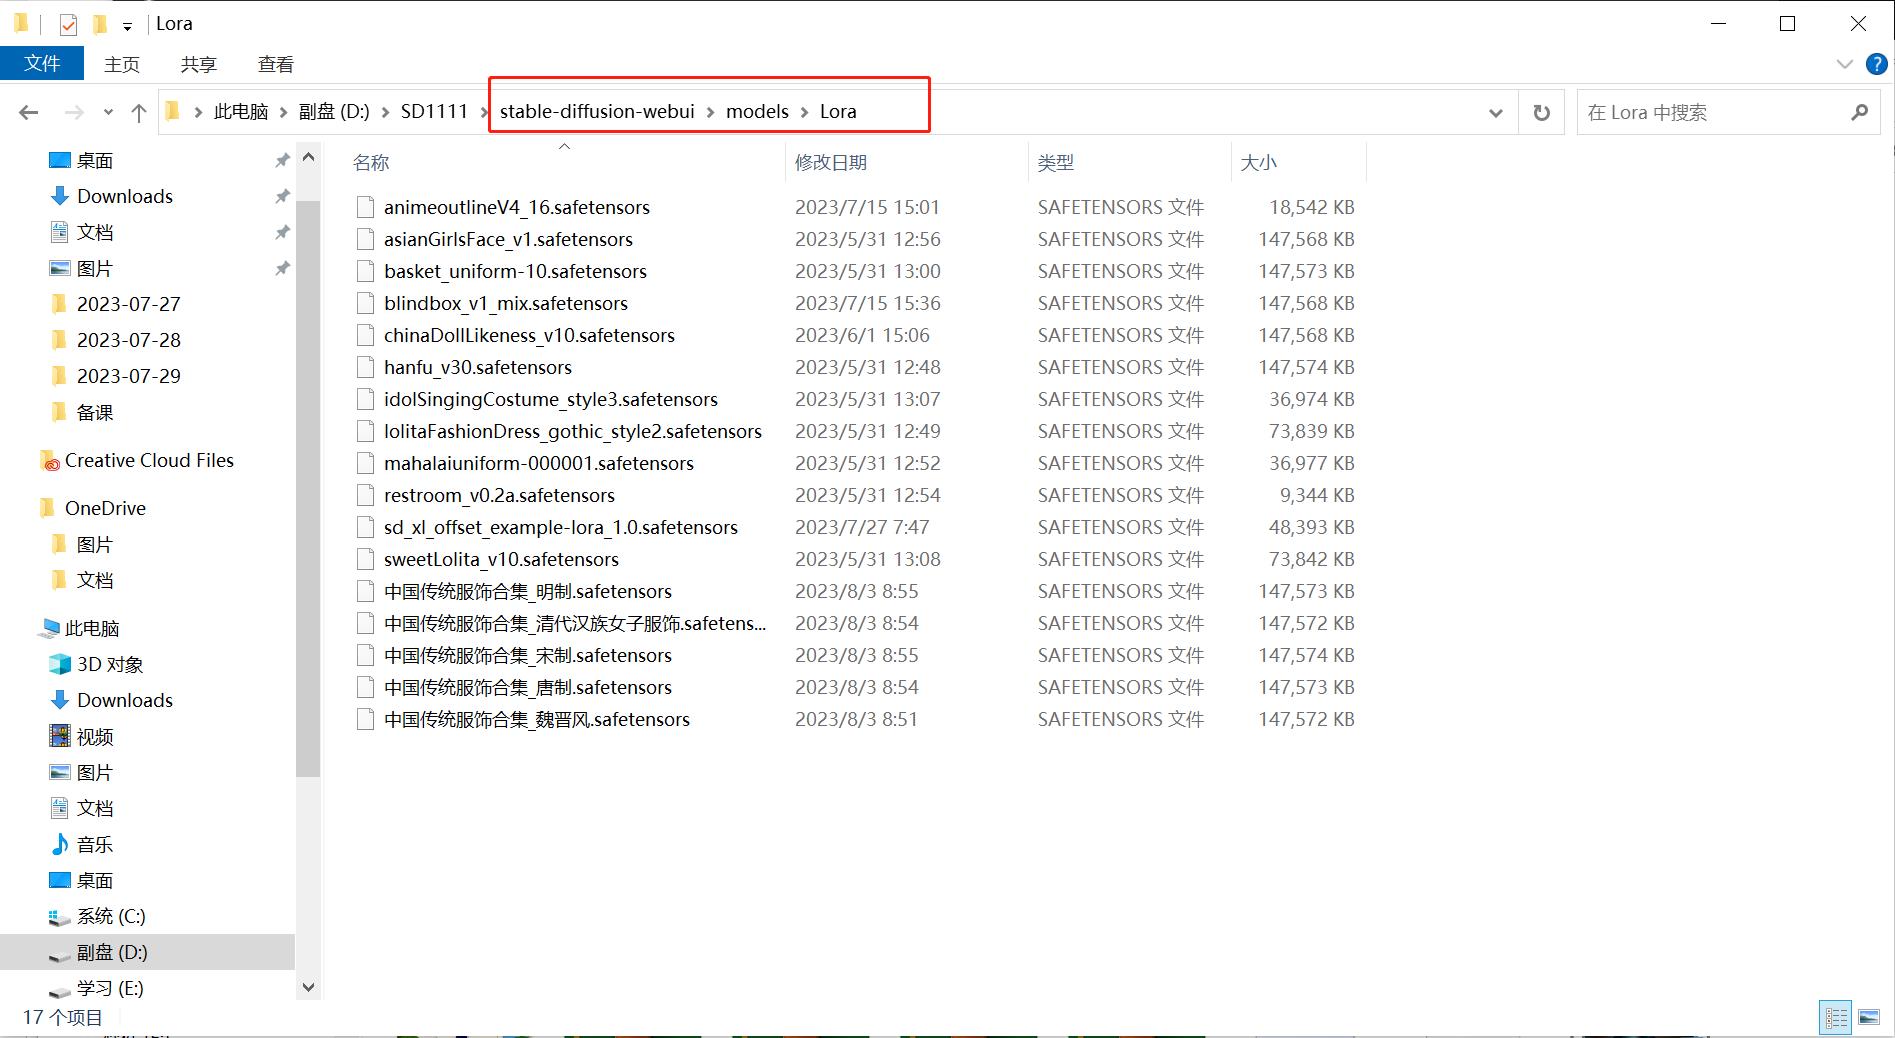The height and width of the screenshot is (1038, 1895).
Task: Click SD1111 breadcrumb segment
Action: pyautogui.click(x=434, y=111)
